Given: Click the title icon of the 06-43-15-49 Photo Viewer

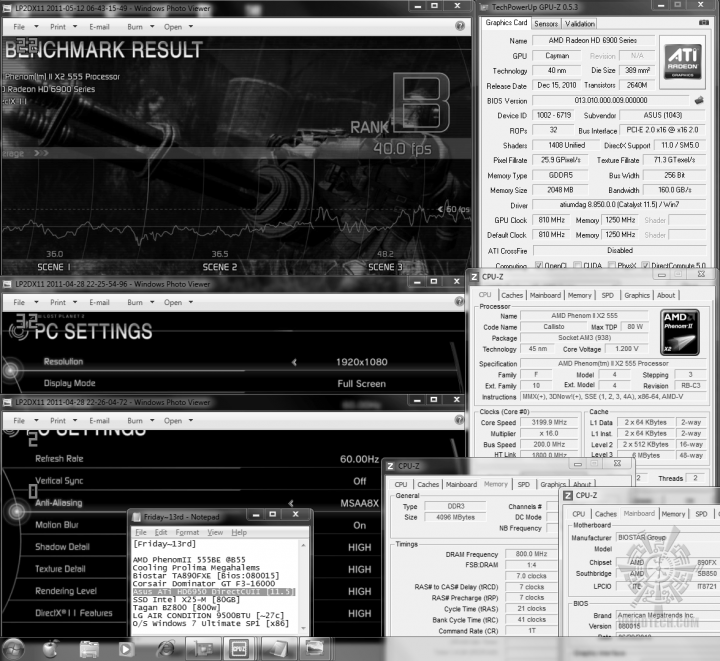Looking at the screenshot, I should [x=8, y=8].
